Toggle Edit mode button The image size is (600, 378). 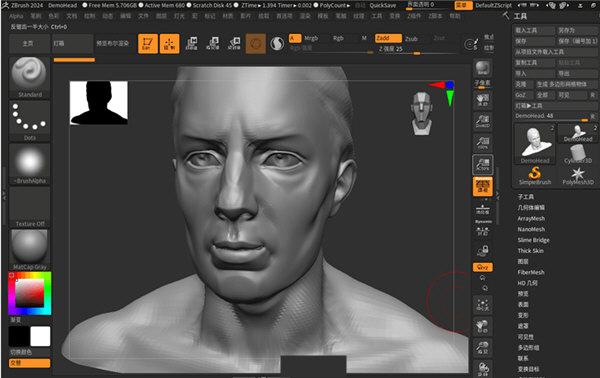pyautogui.click(x=148, y=43)
